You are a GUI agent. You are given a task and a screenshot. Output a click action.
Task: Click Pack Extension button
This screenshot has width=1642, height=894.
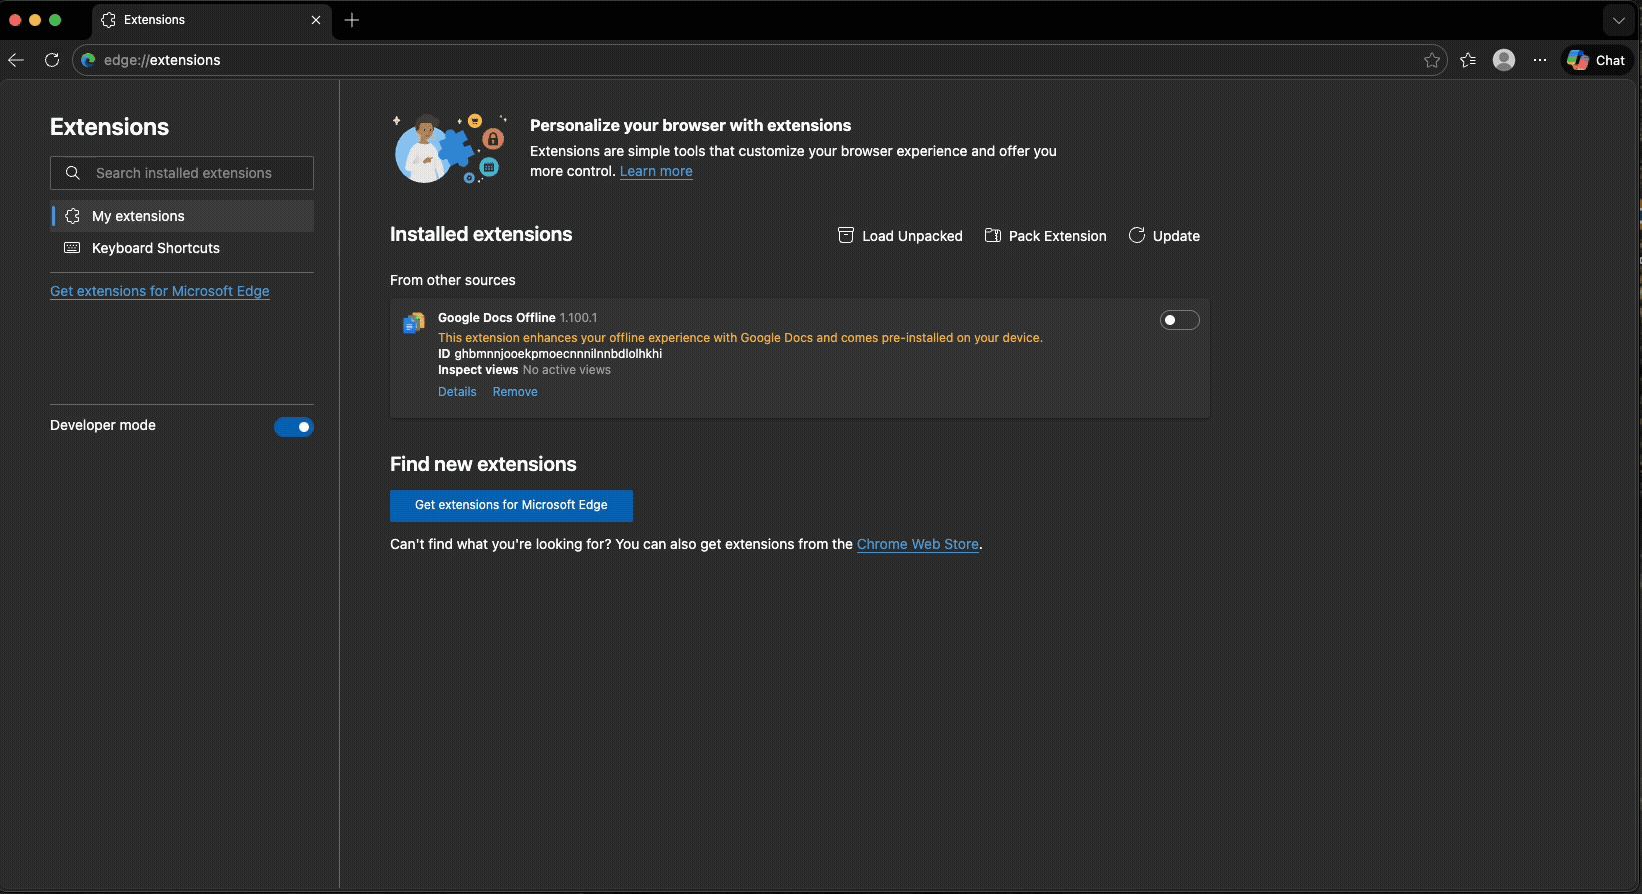pyautogui.click(x=1046, y=236)
